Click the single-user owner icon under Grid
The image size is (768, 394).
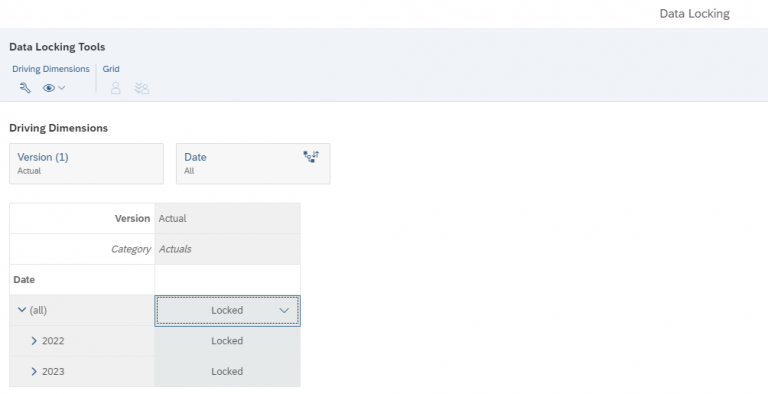pyautogui.click(x=116, y=88)
